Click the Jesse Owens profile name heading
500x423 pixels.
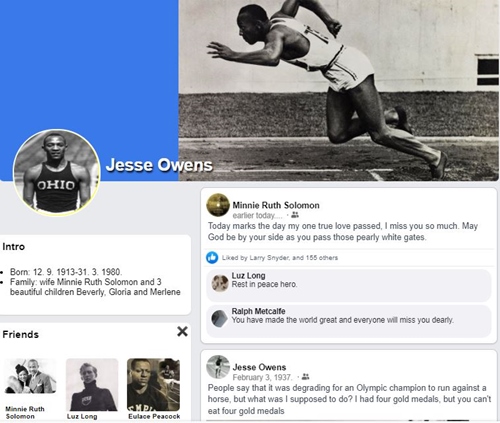[159, 165]
